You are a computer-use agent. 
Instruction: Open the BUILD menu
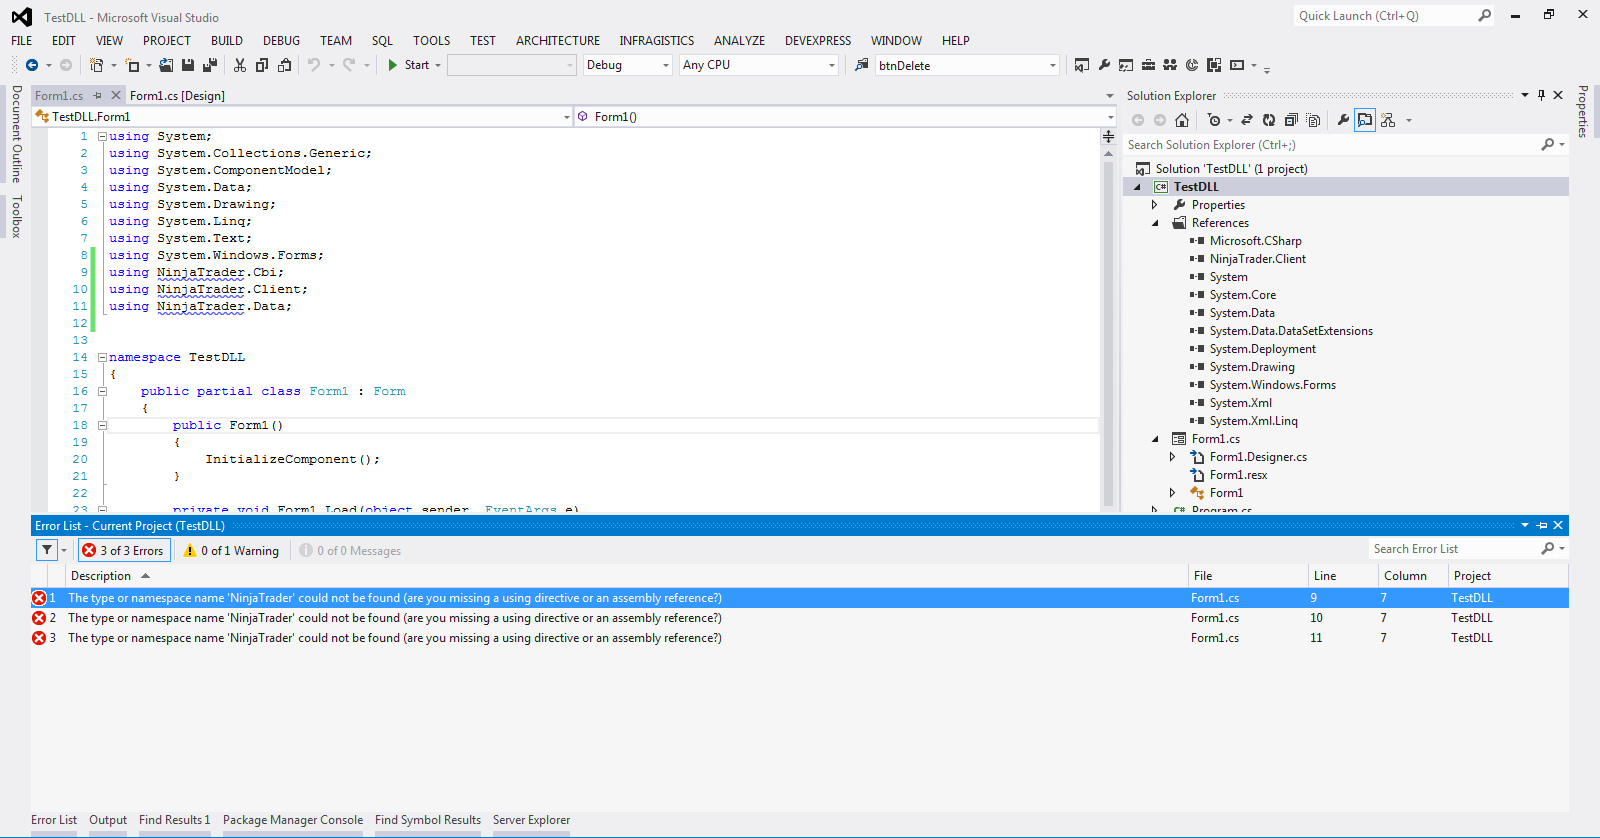click(x=227, y=41)
